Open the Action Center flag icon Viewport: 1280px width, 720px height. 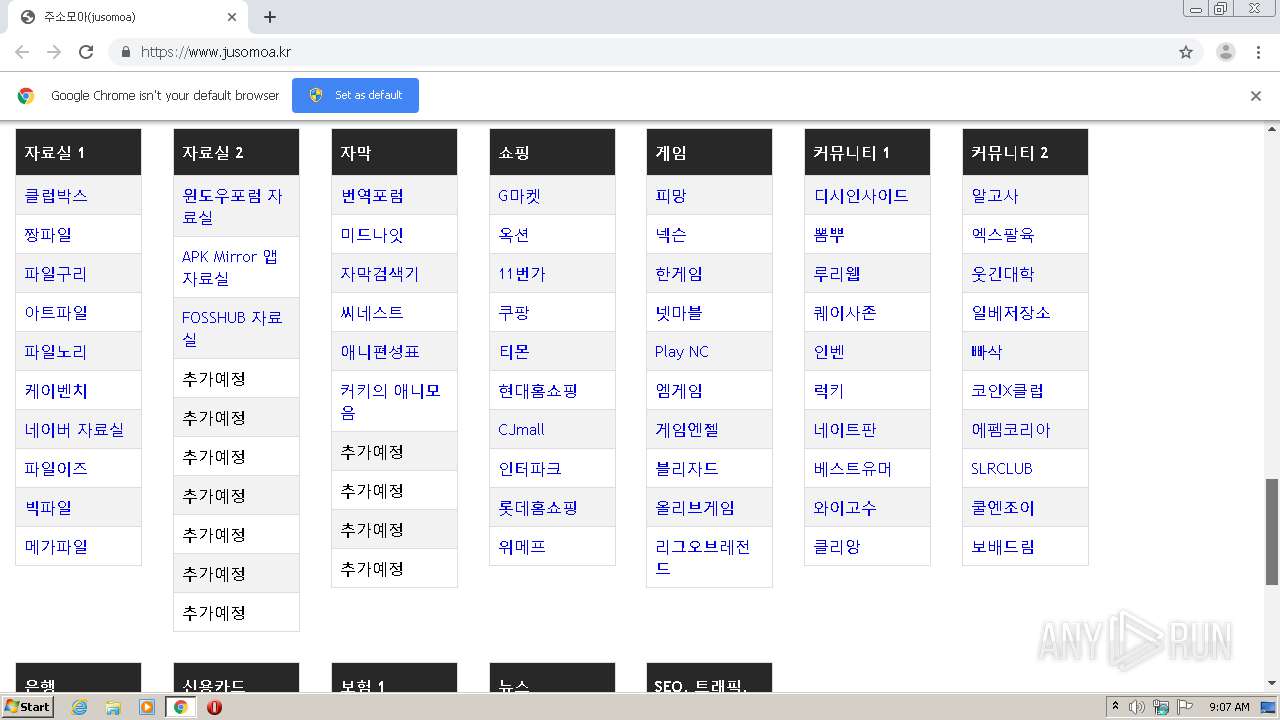click(x=1185, y=707)
